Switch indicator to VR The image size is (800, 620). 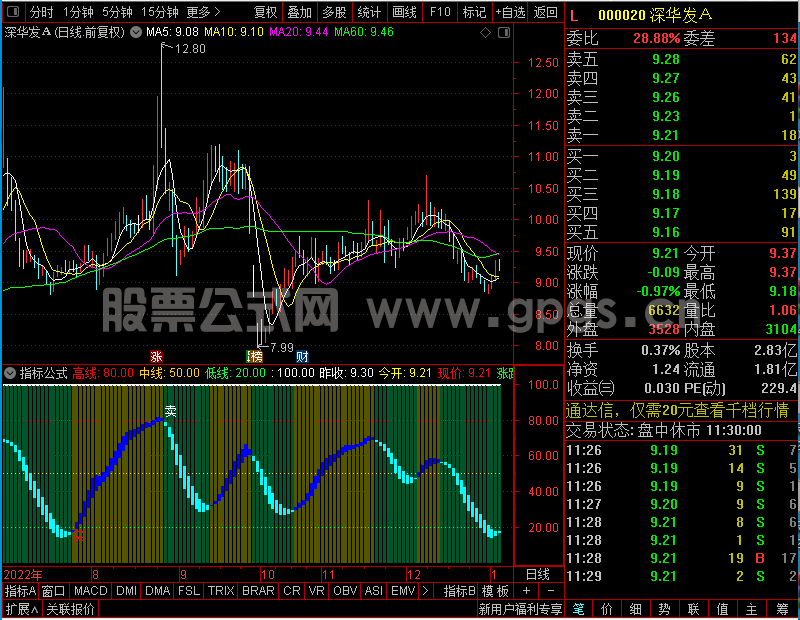316,591
